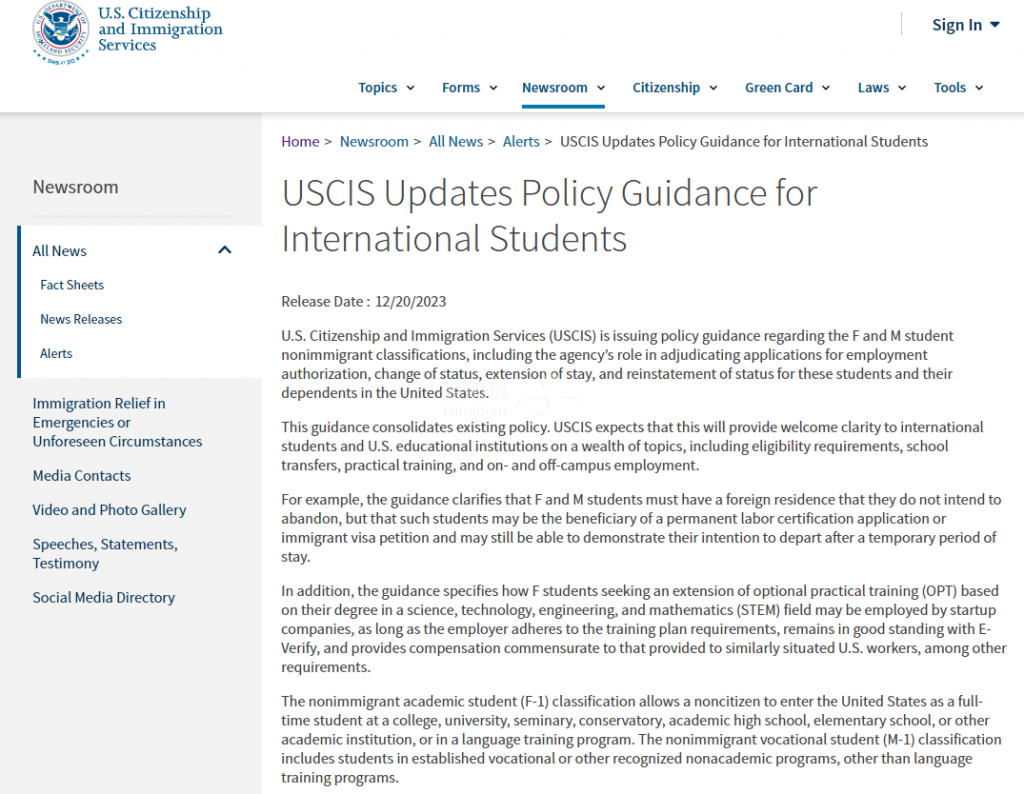Open the Social Media Directory link
The width and height of the screenshot is (1024, 794).
[104, 598]
